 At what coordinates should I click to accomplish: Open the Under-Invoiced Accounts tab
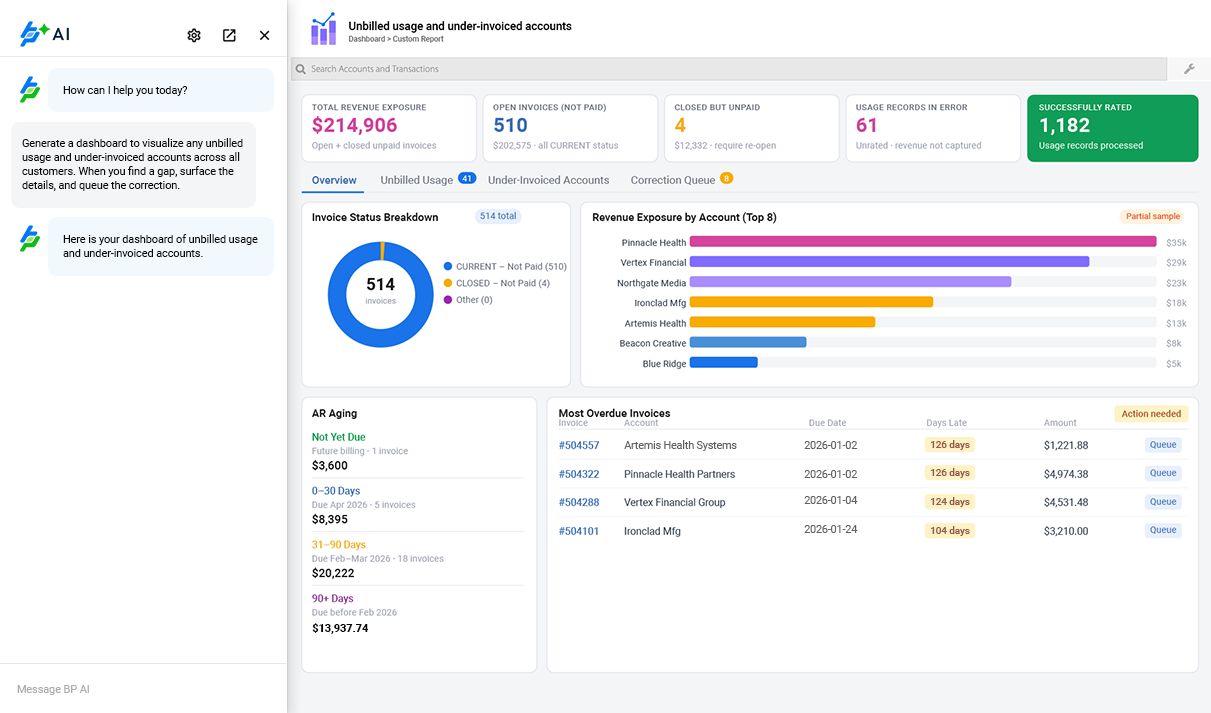point(548,180)
